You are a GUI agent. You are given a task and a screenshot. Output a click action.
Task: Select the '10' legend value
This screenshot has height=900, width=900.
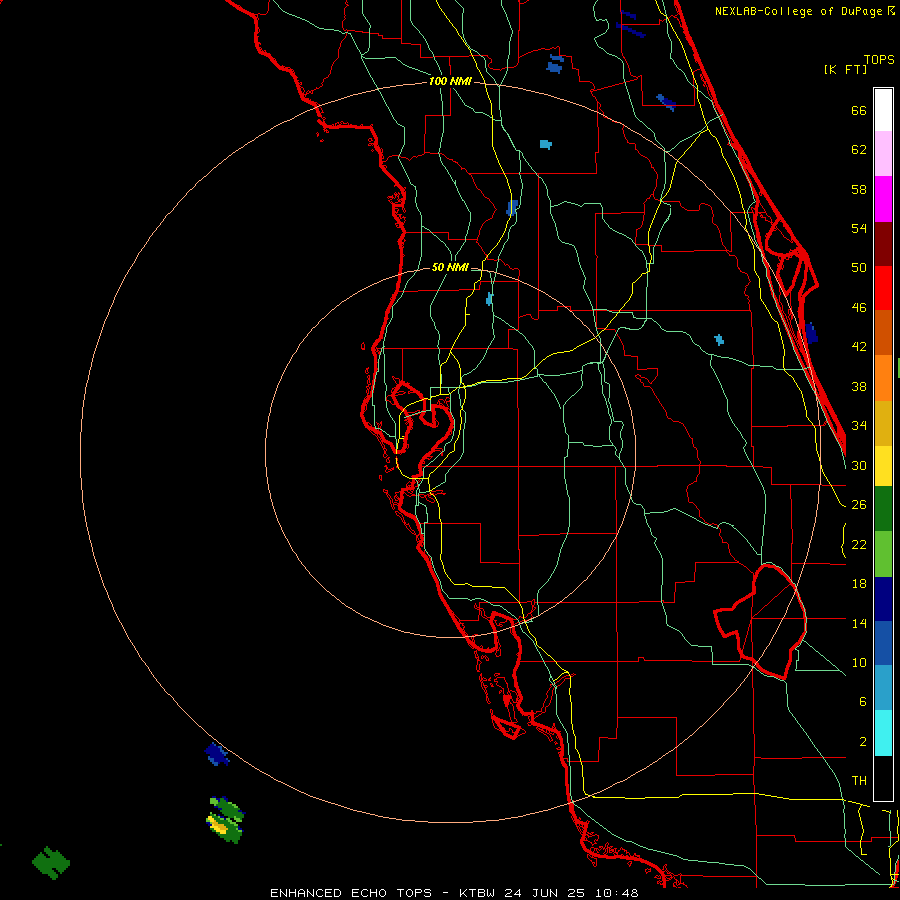[859, 662]
